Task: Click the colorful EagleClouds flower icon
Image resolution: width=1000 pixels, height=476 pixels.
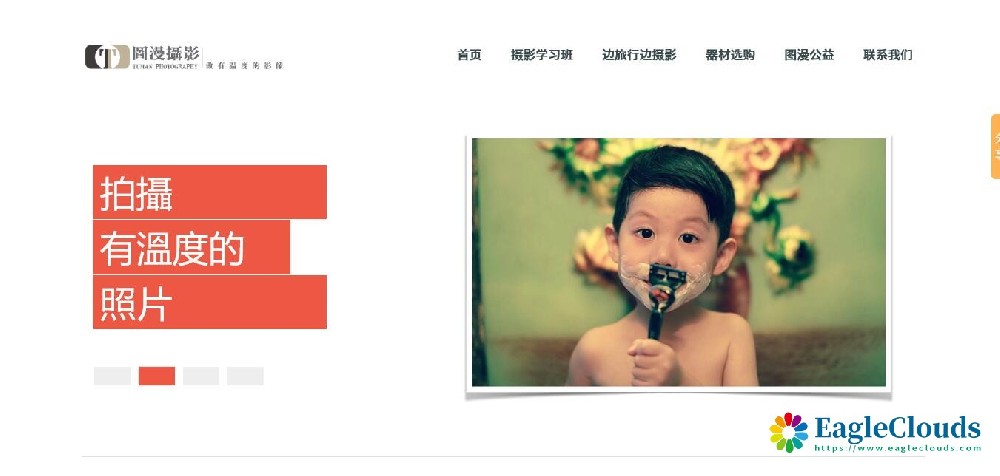Action: pyautogui.click(x=789, y=433)
